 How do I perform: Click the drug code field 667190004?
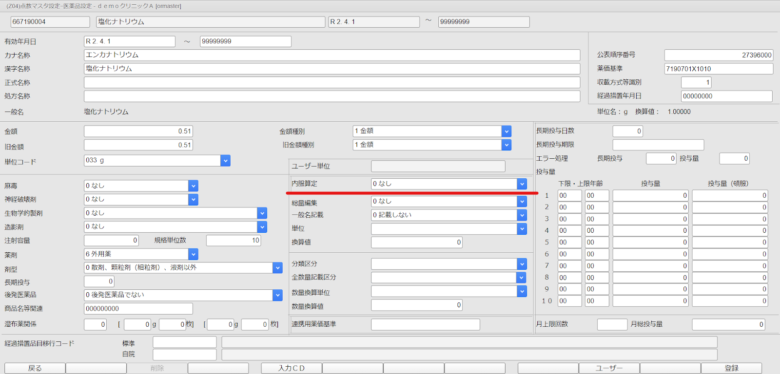pos(50,22)
